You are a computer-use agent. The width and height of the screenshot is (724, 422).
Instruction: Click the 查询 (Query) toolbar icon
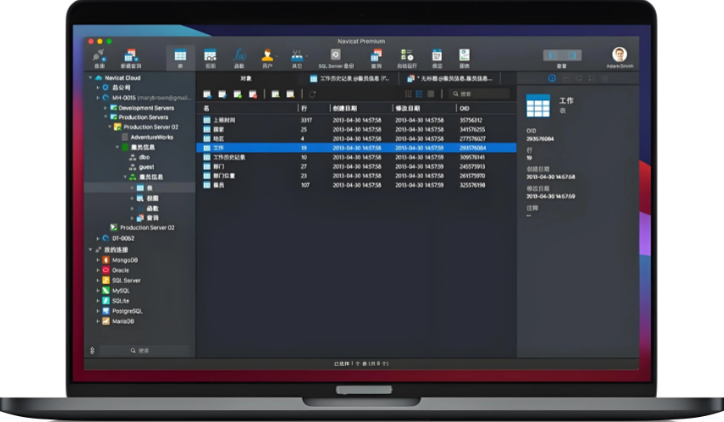tap(376, 58)
